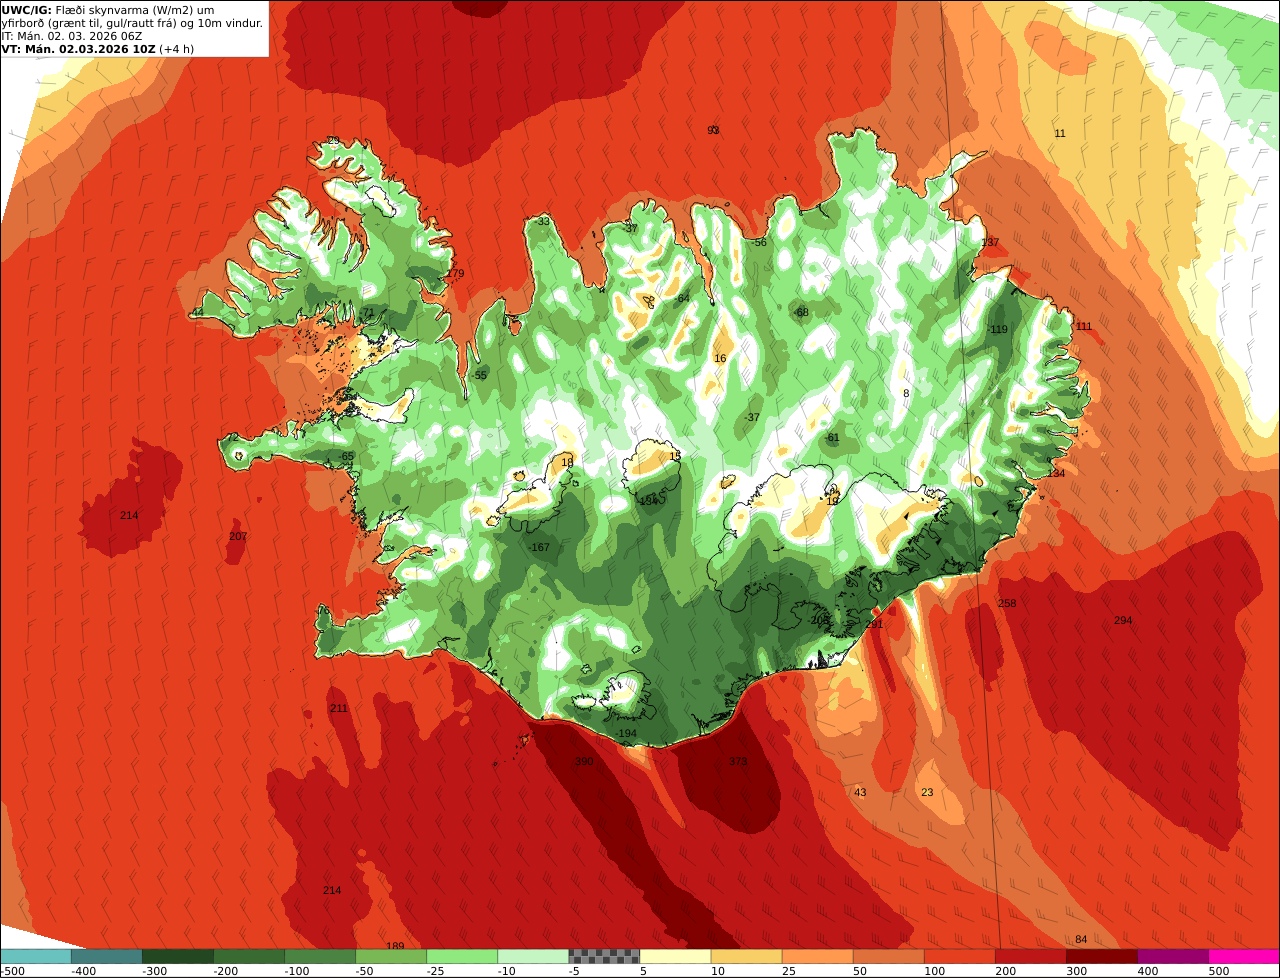Click the map value '111' off the east coast

coord(1084,327)
